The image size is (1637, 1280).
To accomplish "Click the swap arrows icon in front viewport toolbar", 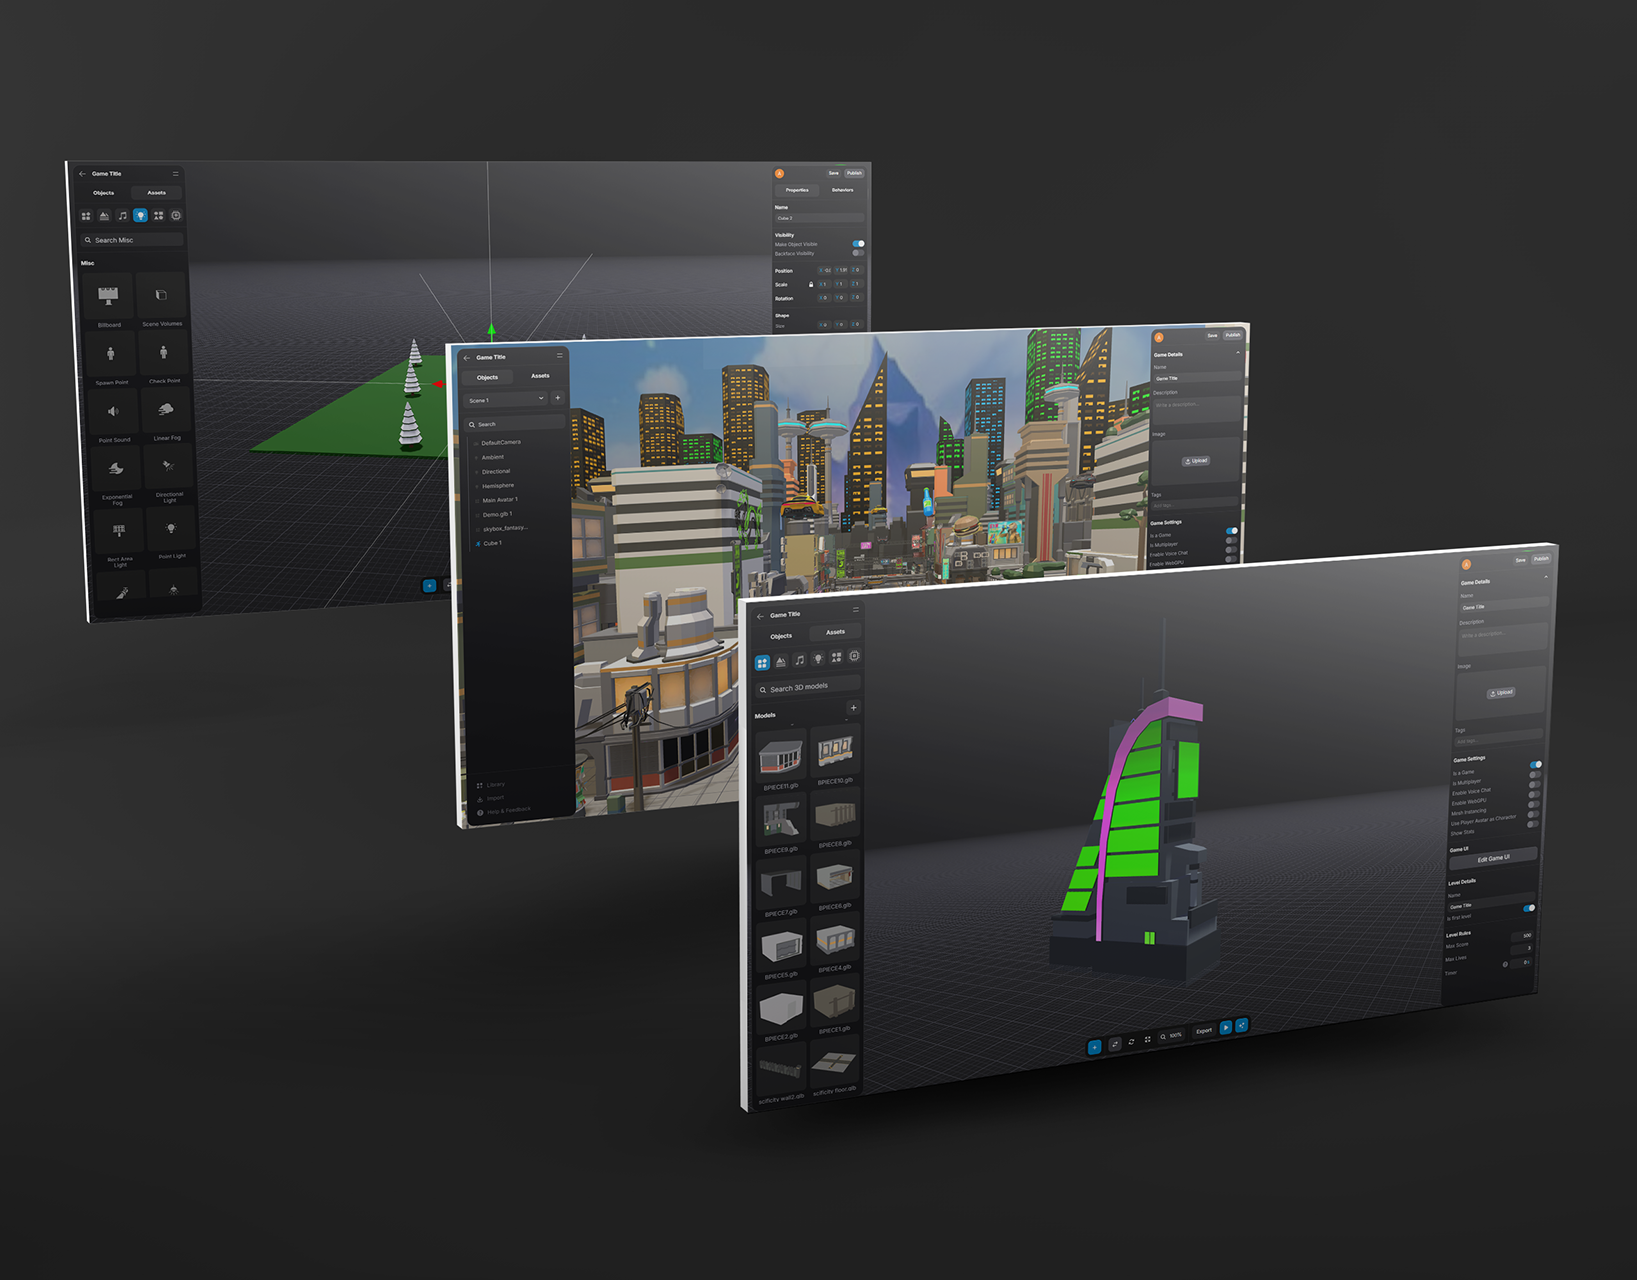I will click(1115, 1044).
